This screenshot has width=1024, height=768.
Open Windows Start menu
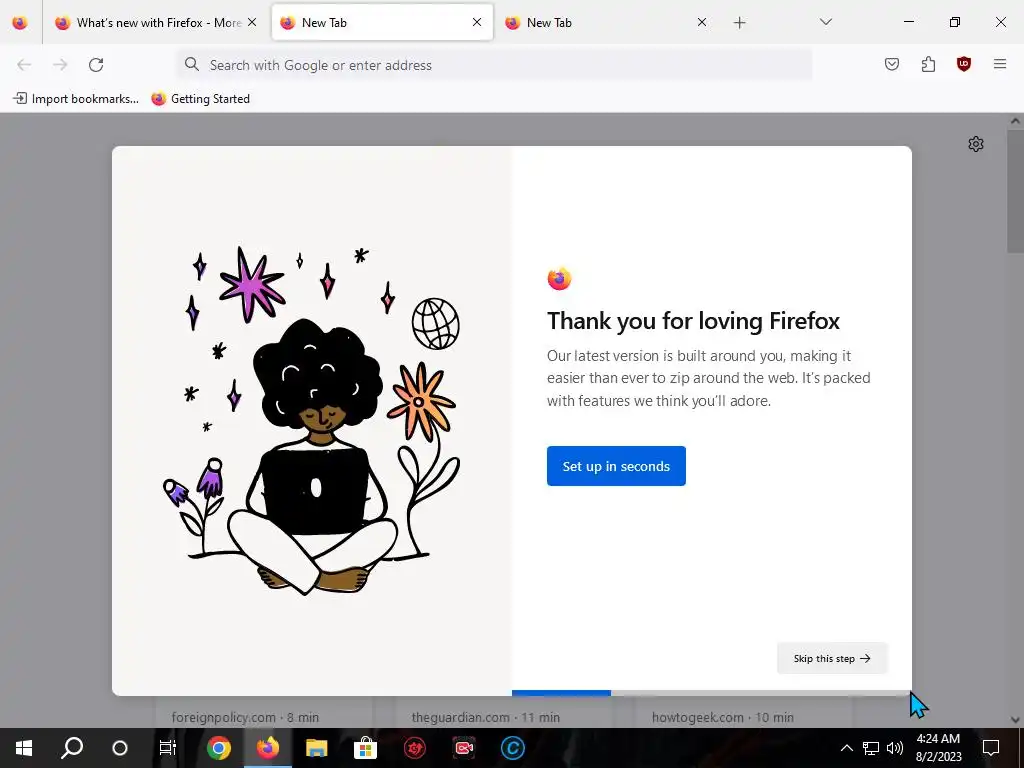(24, 748)
